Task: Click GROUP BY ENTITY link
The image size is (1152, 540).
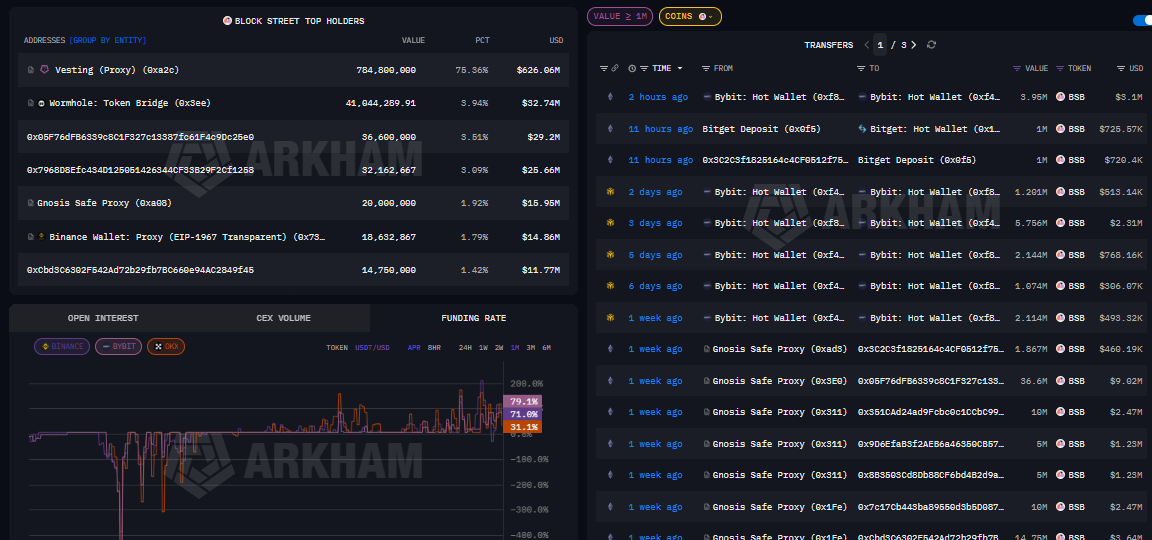Action: coord(107,40)
